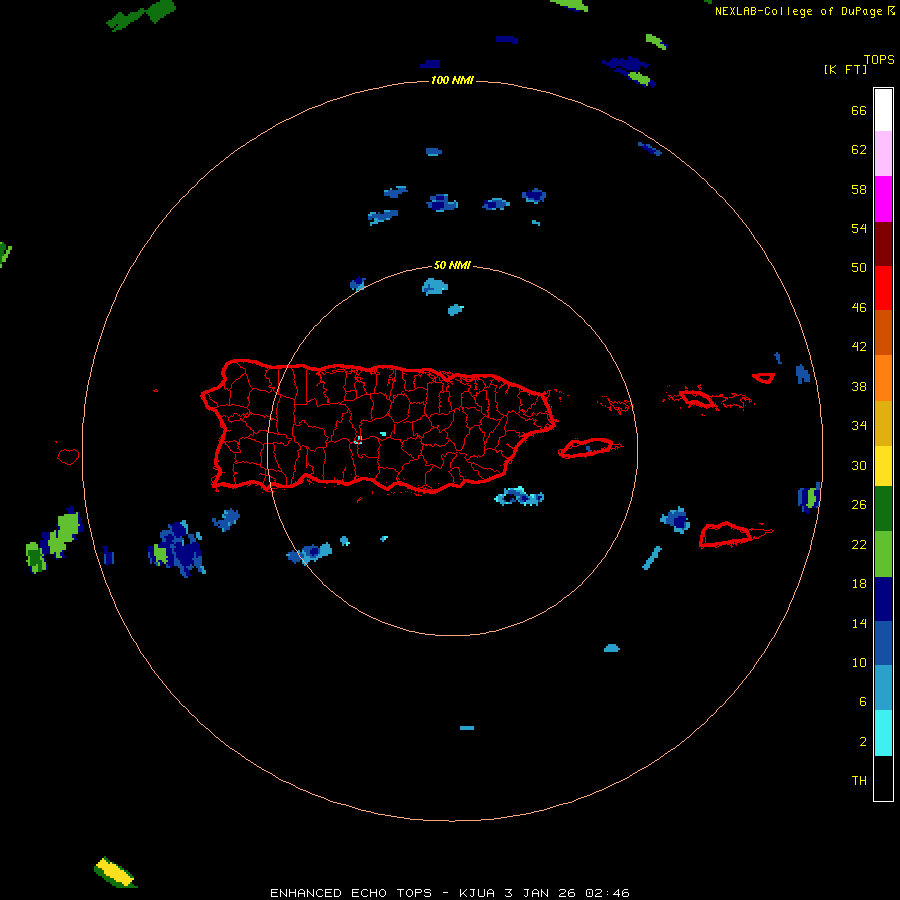Click the 26 value on the legend
900x900 pixels.
click(x=859, y=505)
